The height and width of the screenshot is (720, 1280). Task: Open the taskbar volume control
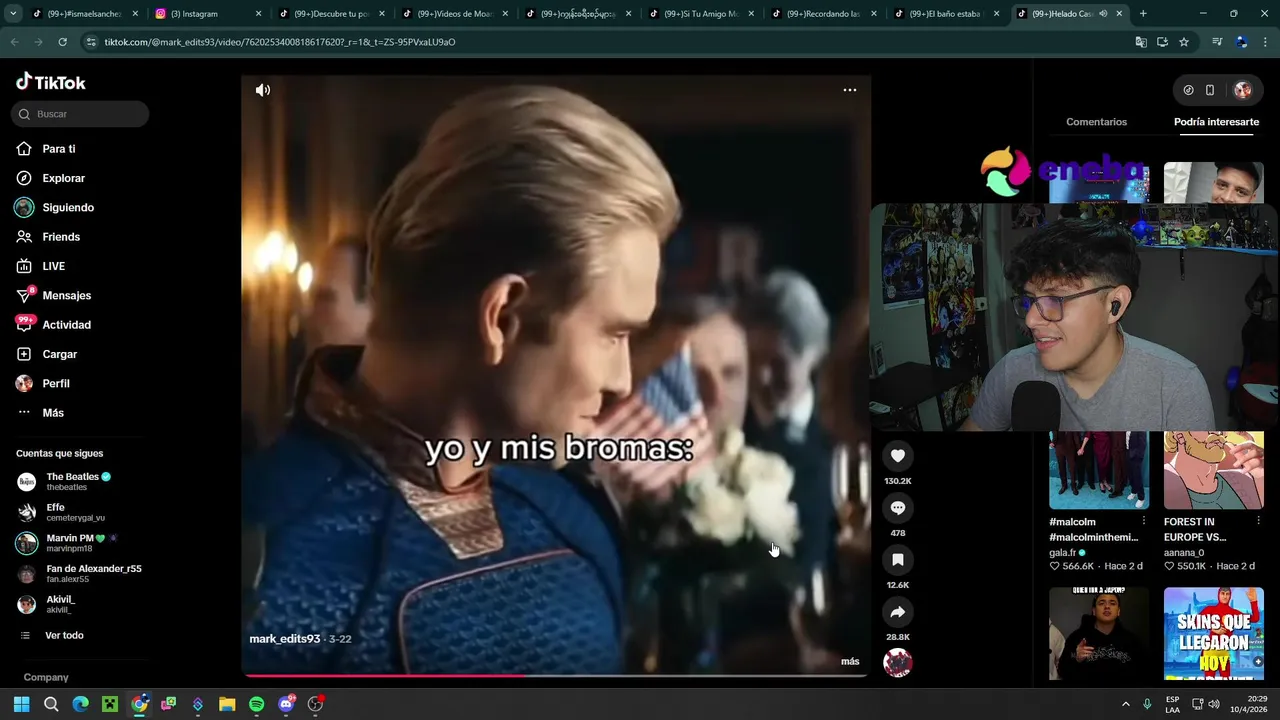[1214, 704]
